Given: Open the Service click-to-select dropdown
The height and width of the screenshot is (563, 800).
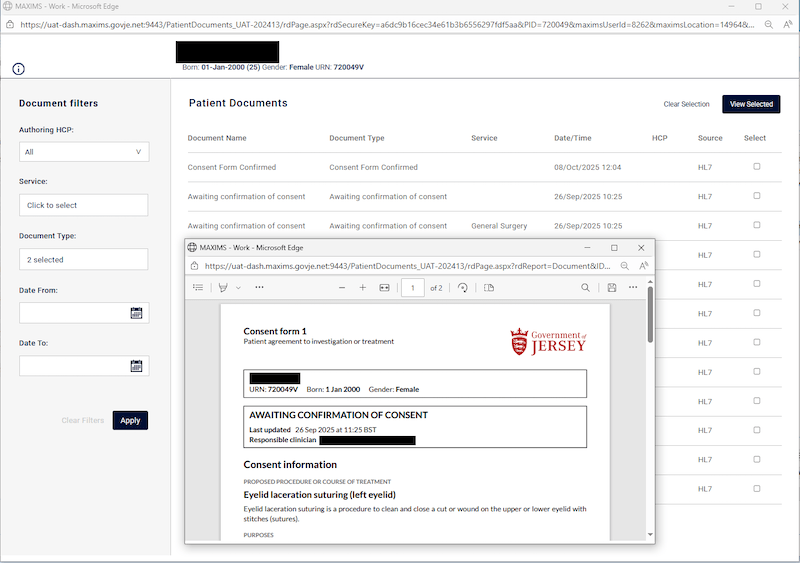Looking at the screenshot, I should click(84, 205).
